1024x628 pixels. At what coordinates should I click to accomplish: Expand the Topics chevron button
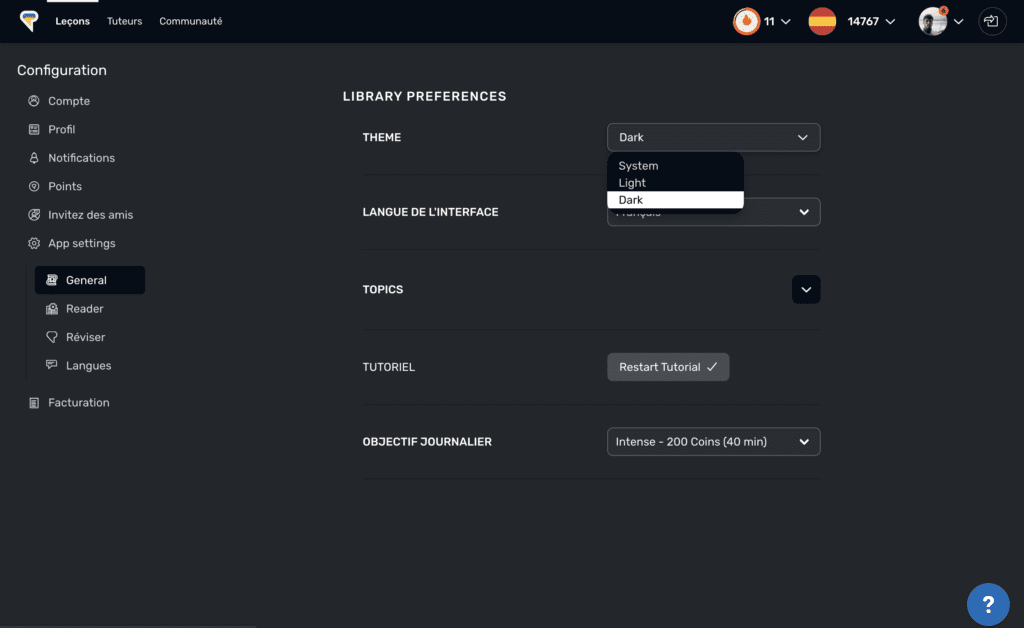(806, 290)
